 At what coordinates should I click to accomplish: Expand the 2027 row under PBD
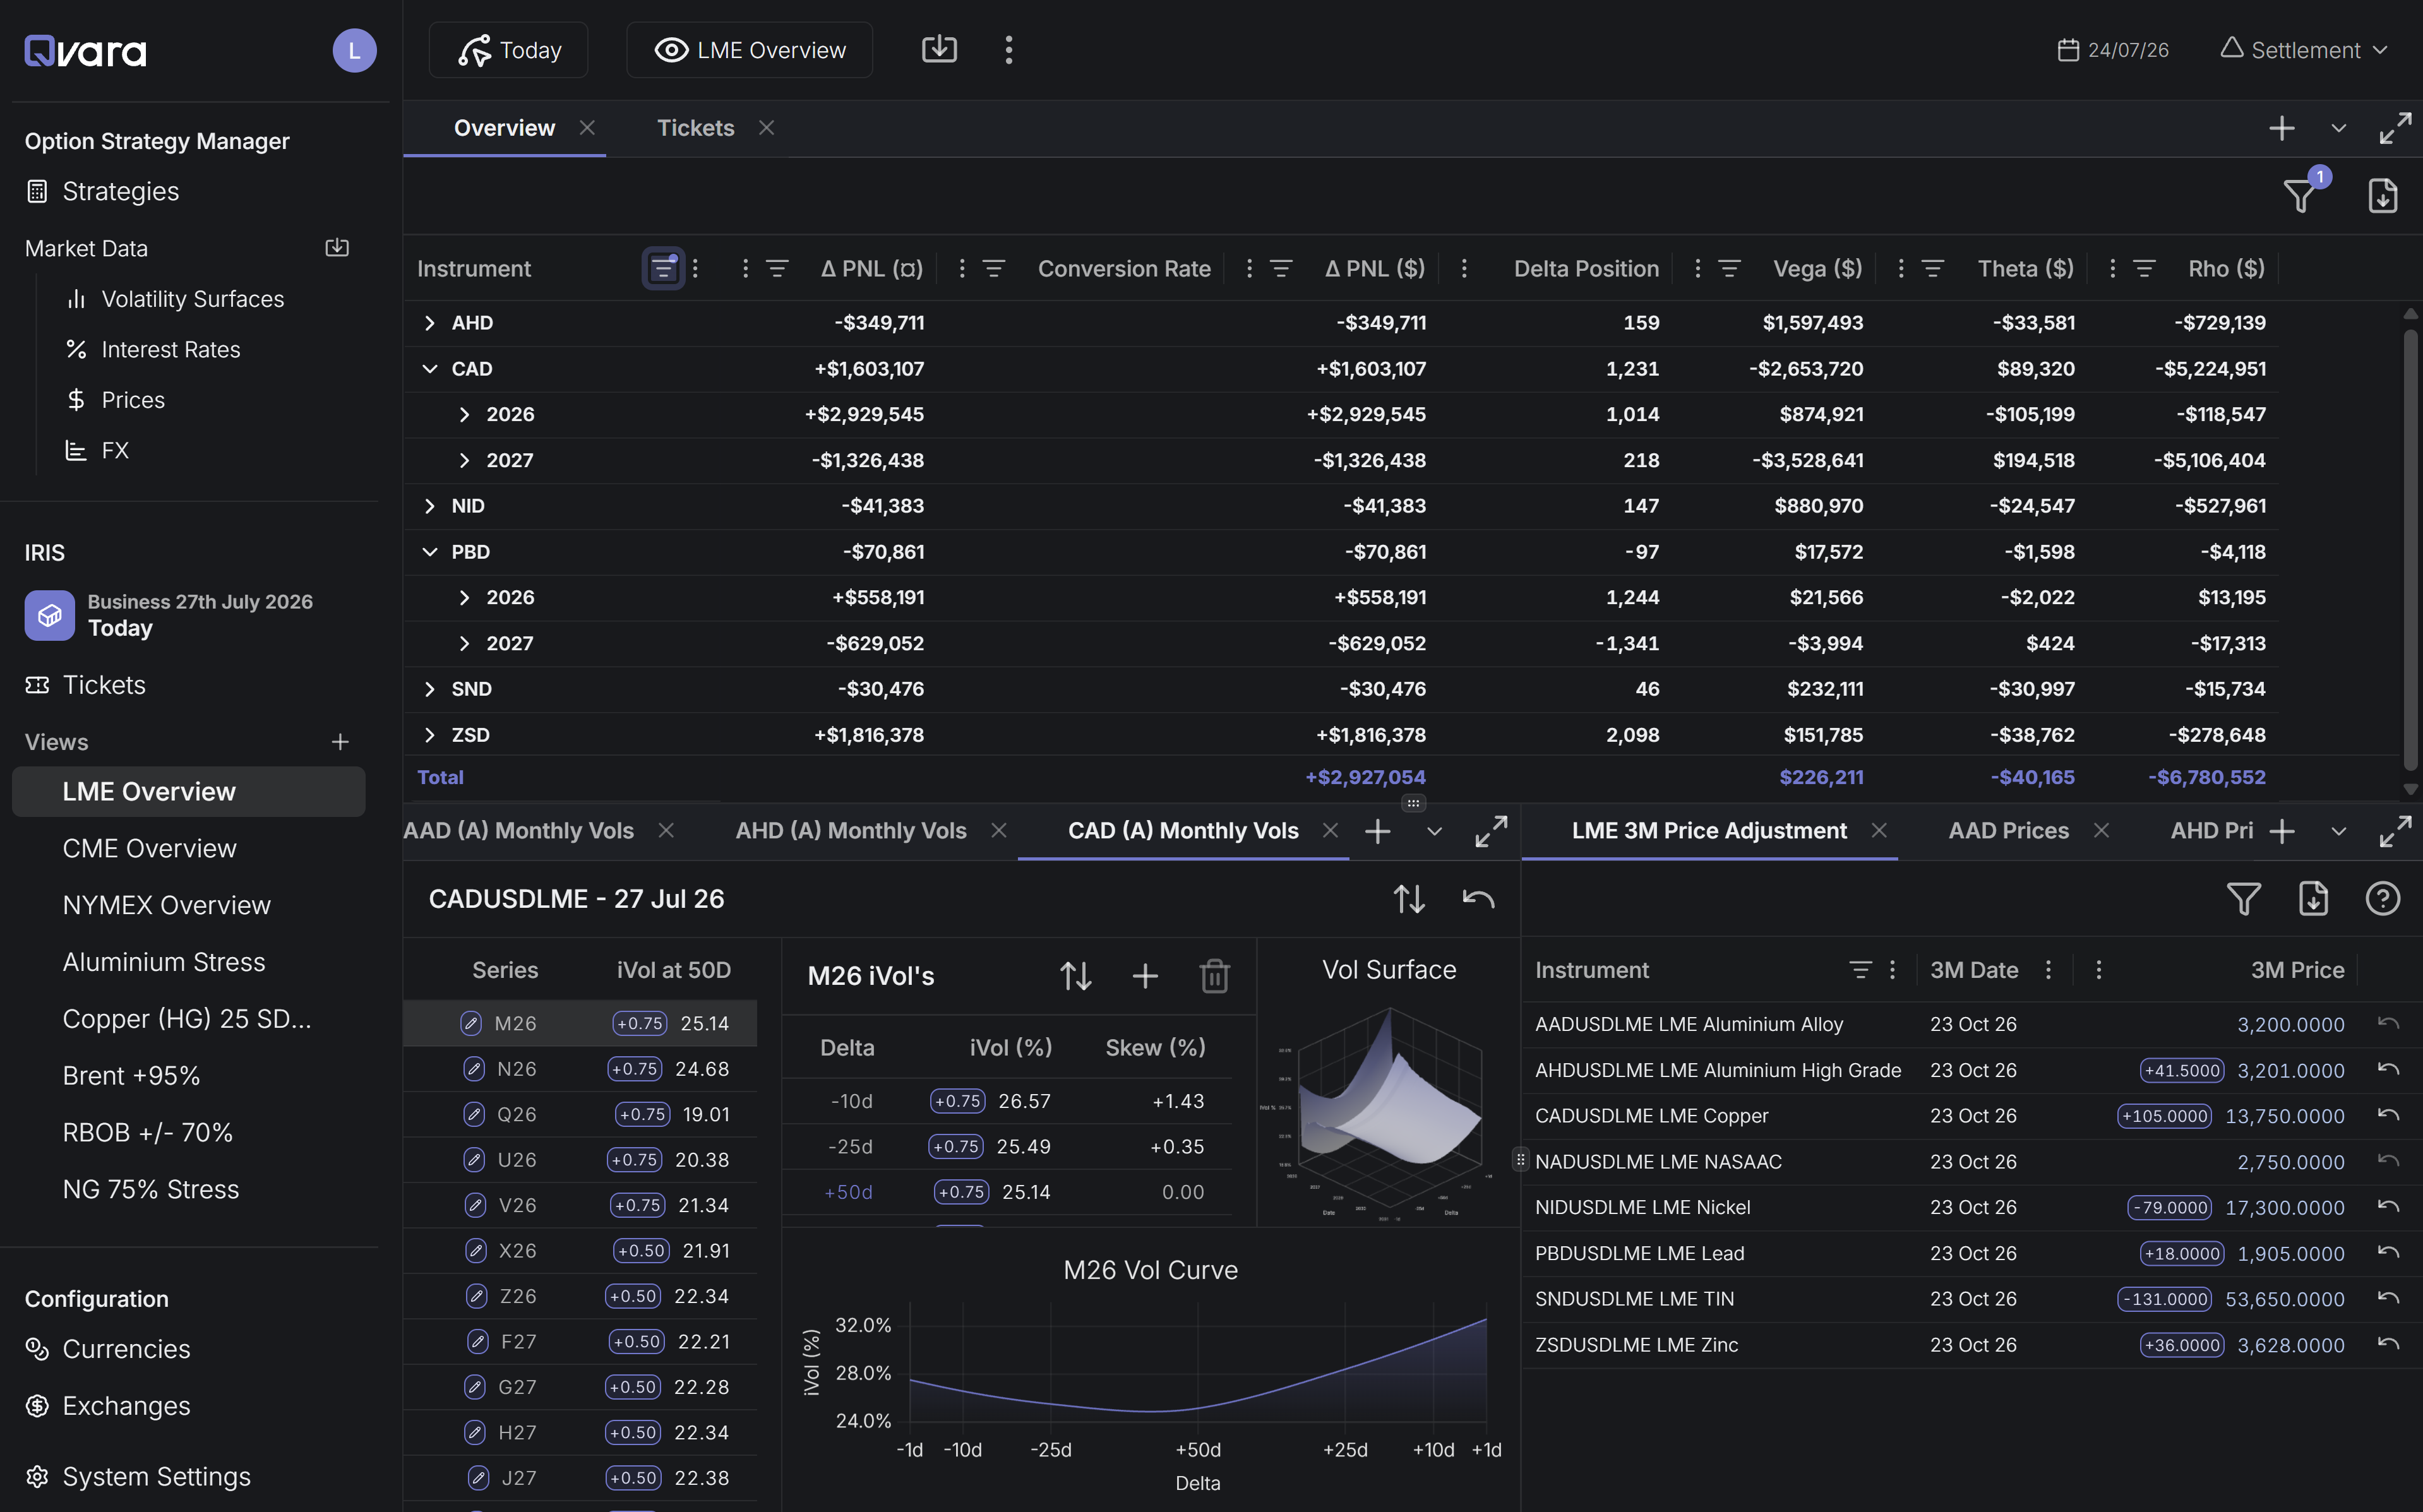click(464, 643)
